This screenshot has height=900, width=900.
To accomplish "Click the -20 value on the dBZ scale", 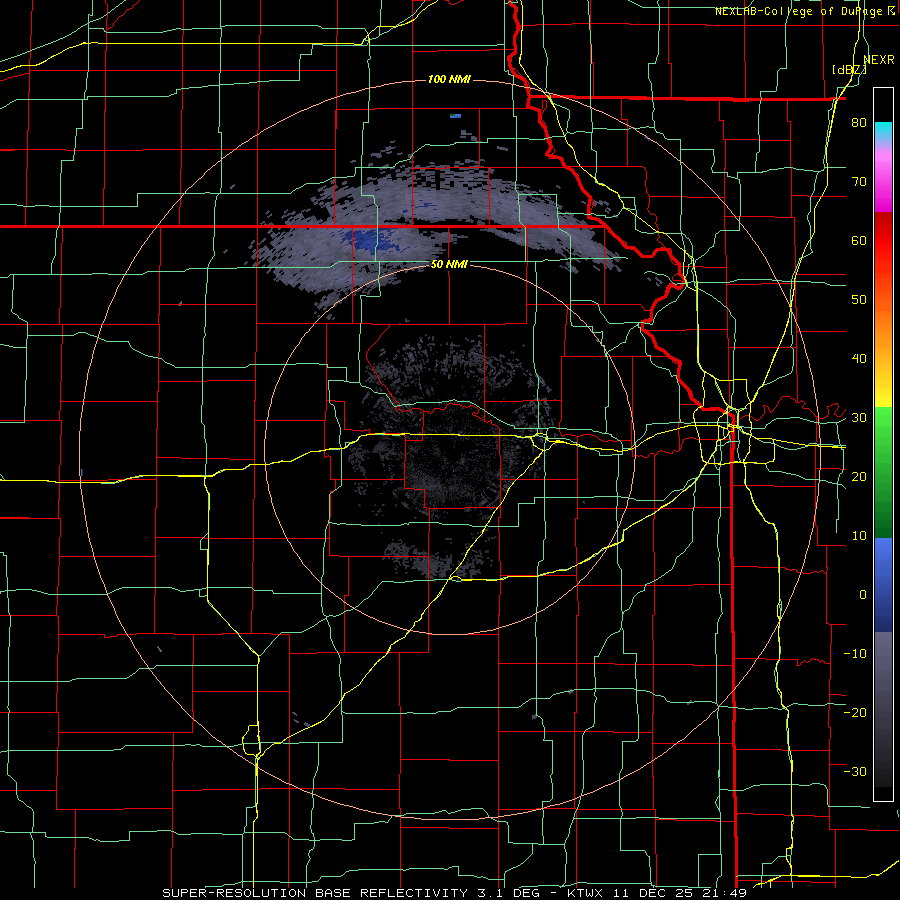I will (x=855, y=712).
